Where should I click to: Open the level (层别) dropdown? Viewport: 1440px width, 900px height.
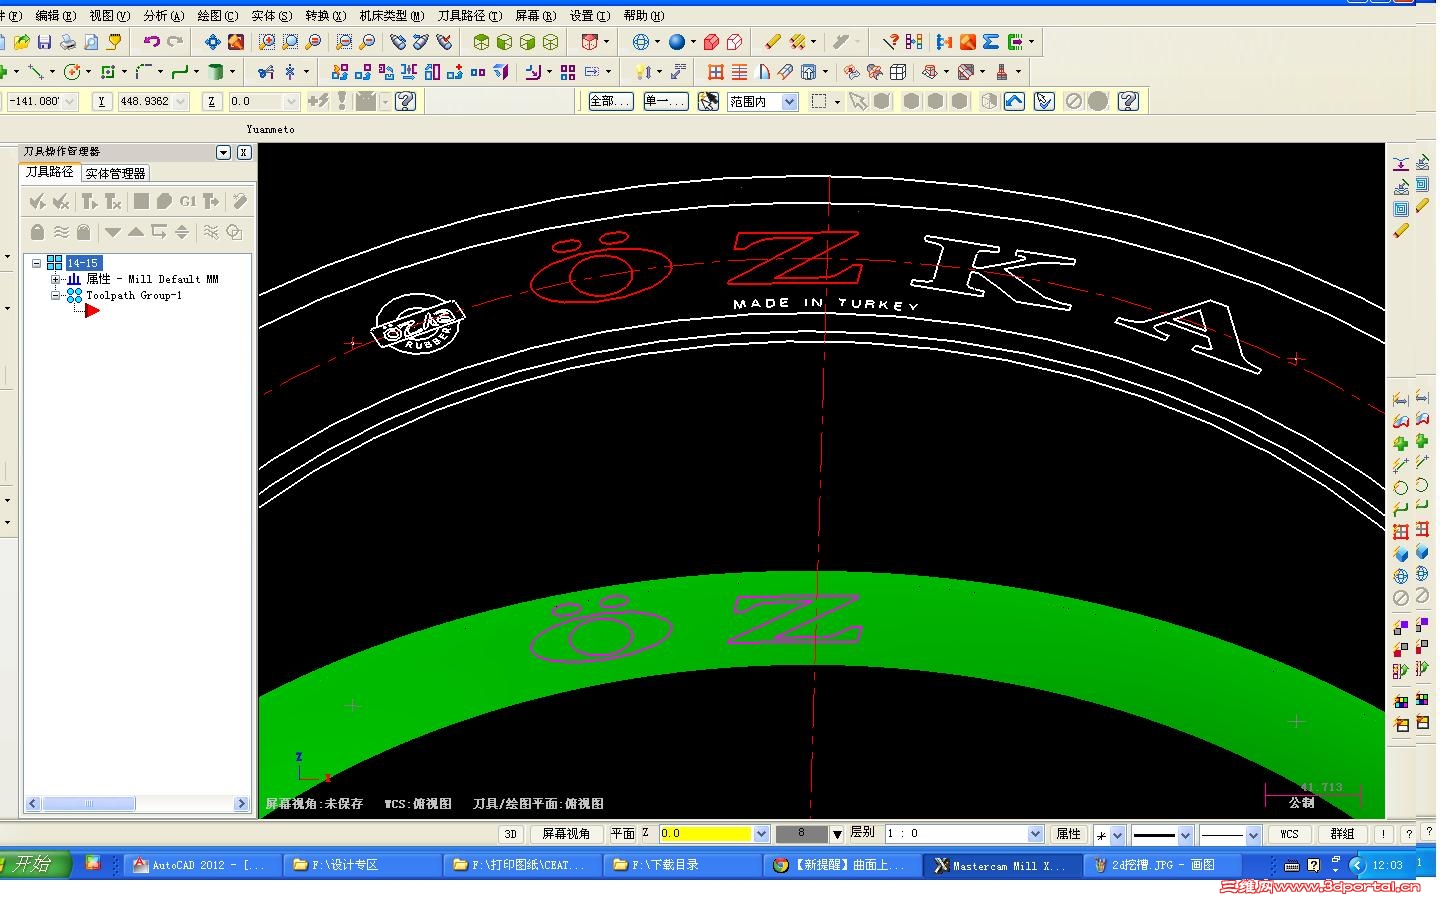(x=1036, y=834)
